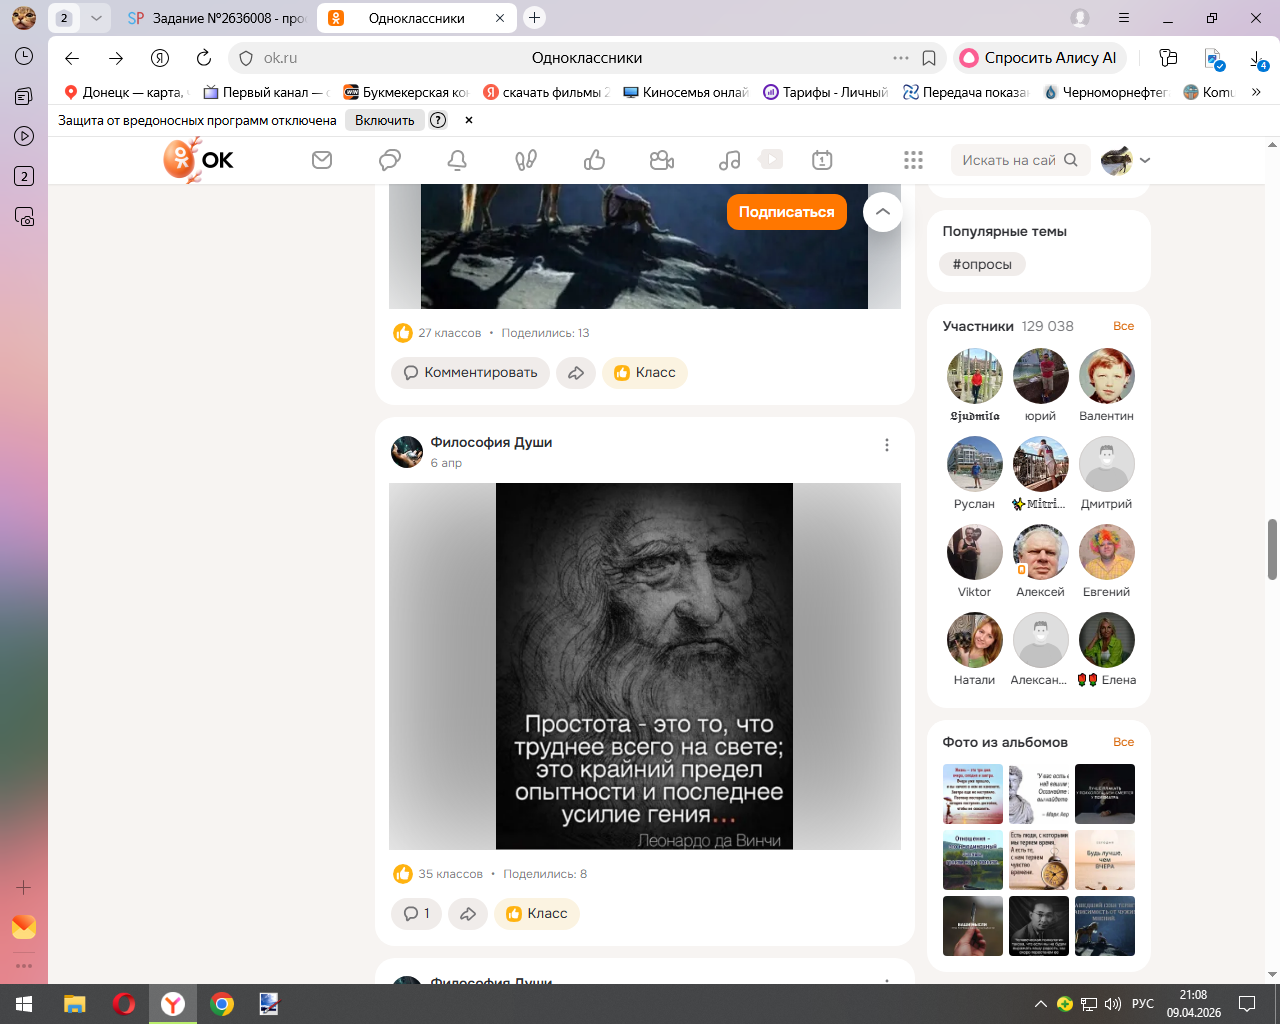Screen dimensions: 1280x1024
Task: Open the Windows Start menu
Action: (24, 1004)
